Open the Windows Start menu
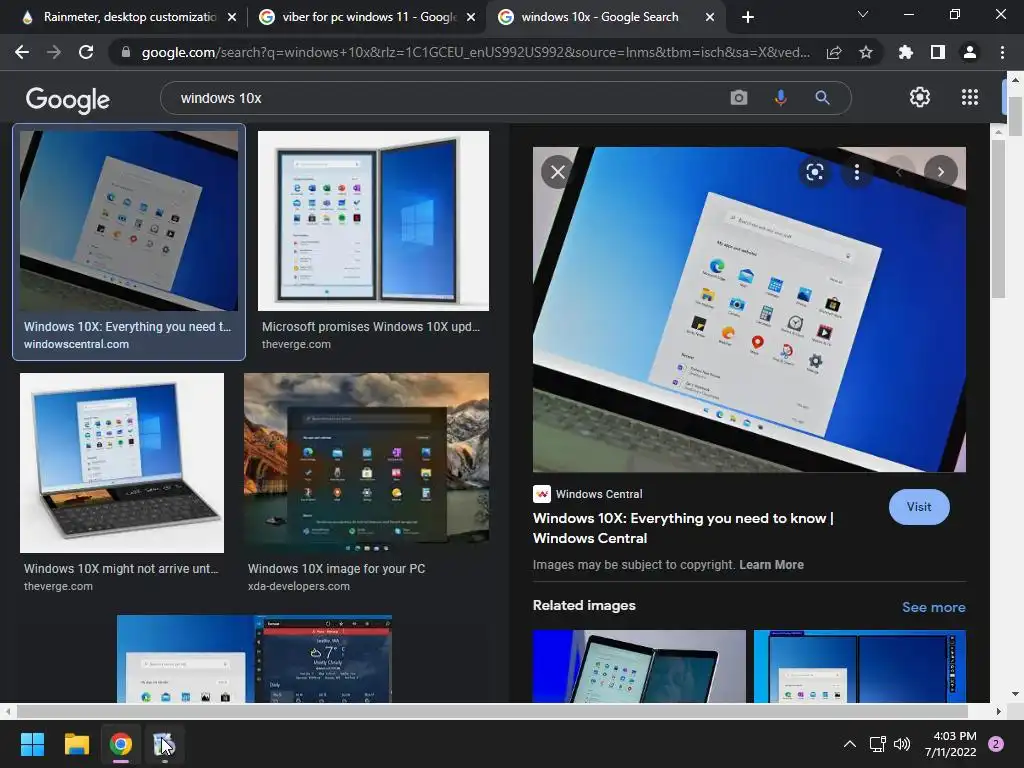1024x768 pixels. point(32,744)
